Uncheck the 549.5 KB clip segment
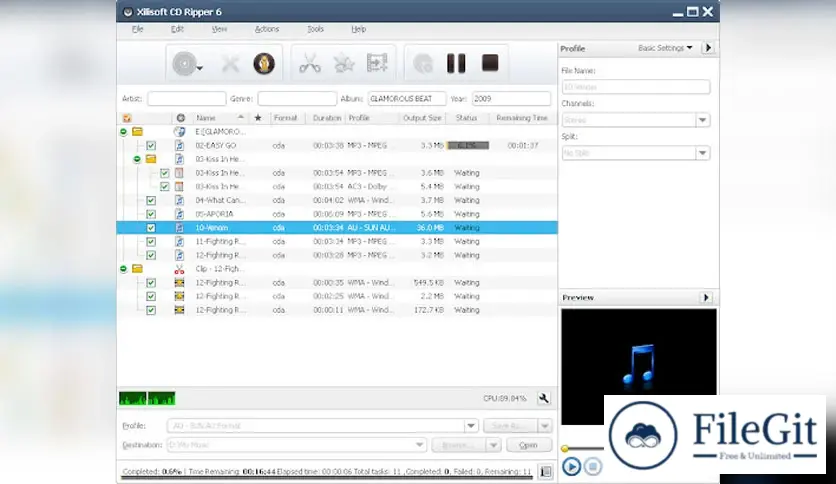 151,283
